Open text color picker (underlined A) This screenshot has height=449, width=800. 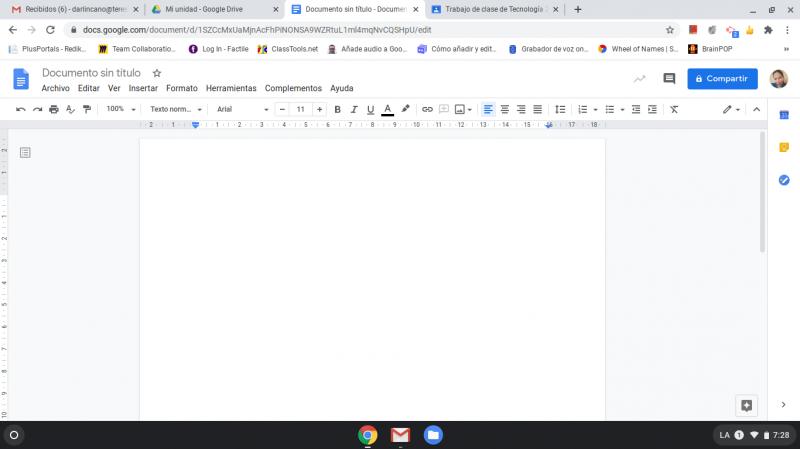[x=387, y=109]
